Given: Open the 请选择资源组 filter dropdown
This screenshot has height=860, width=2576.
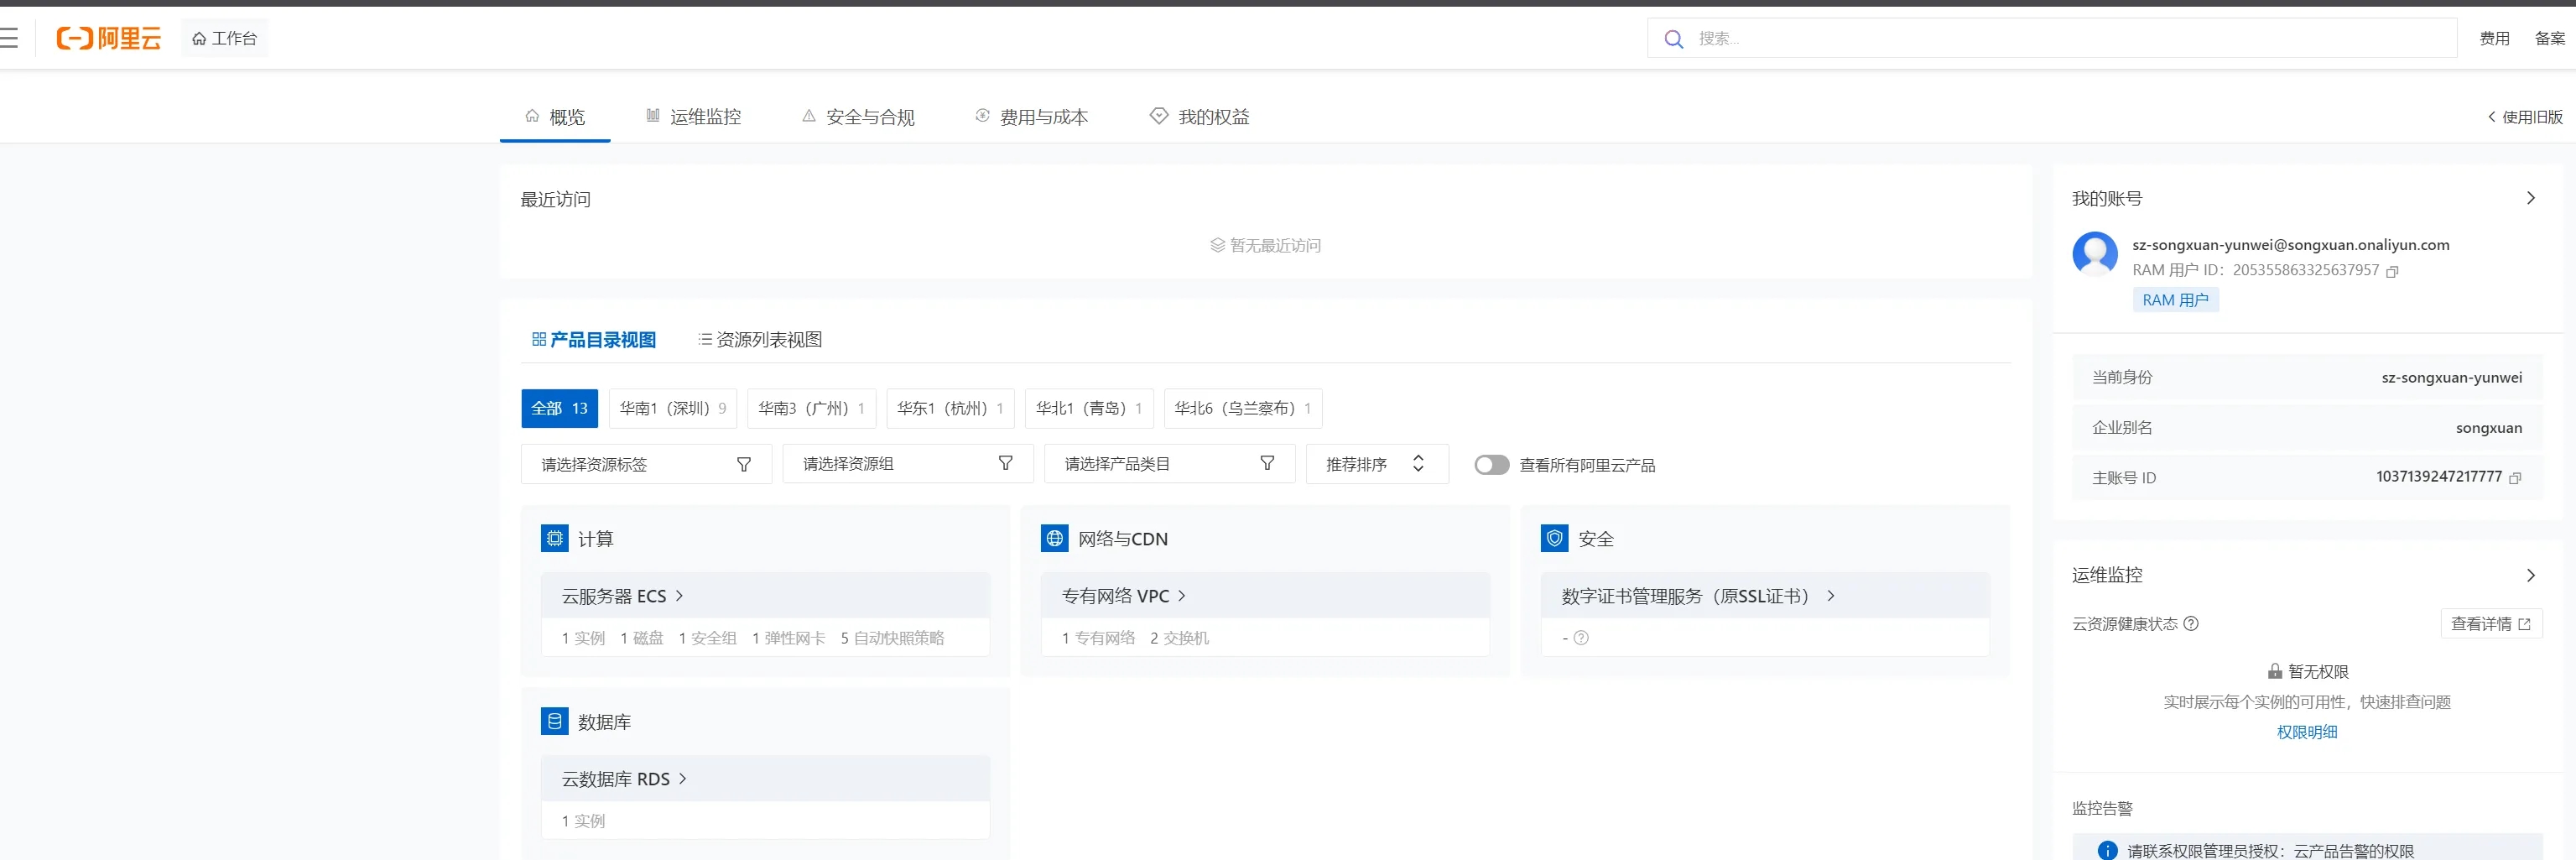Looking at the screenshot, I should click(907, 464).
